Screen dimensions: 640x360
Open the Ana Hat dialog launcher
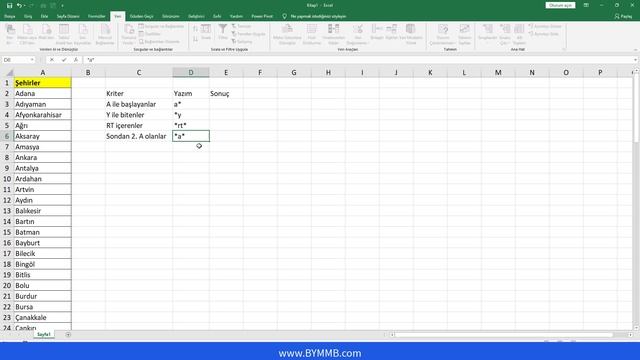point(564,49)
